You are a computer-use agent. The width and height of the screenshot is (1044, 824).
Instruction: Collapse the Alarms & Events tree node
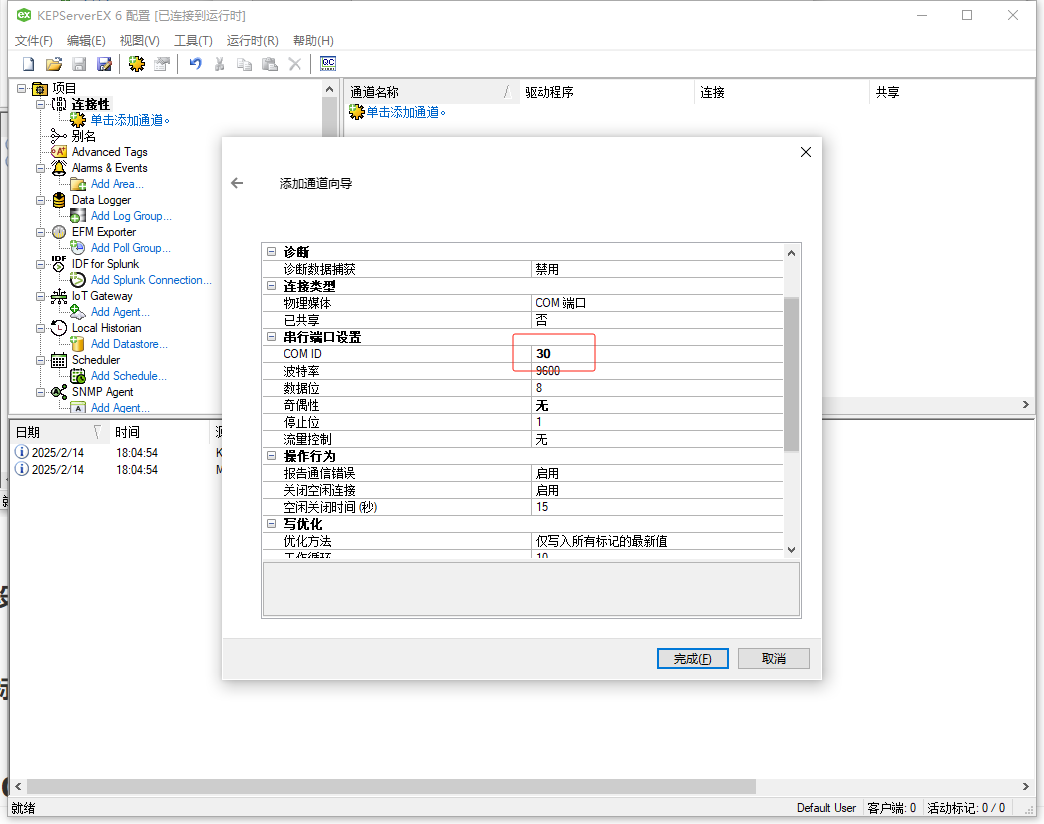[41, 168]
